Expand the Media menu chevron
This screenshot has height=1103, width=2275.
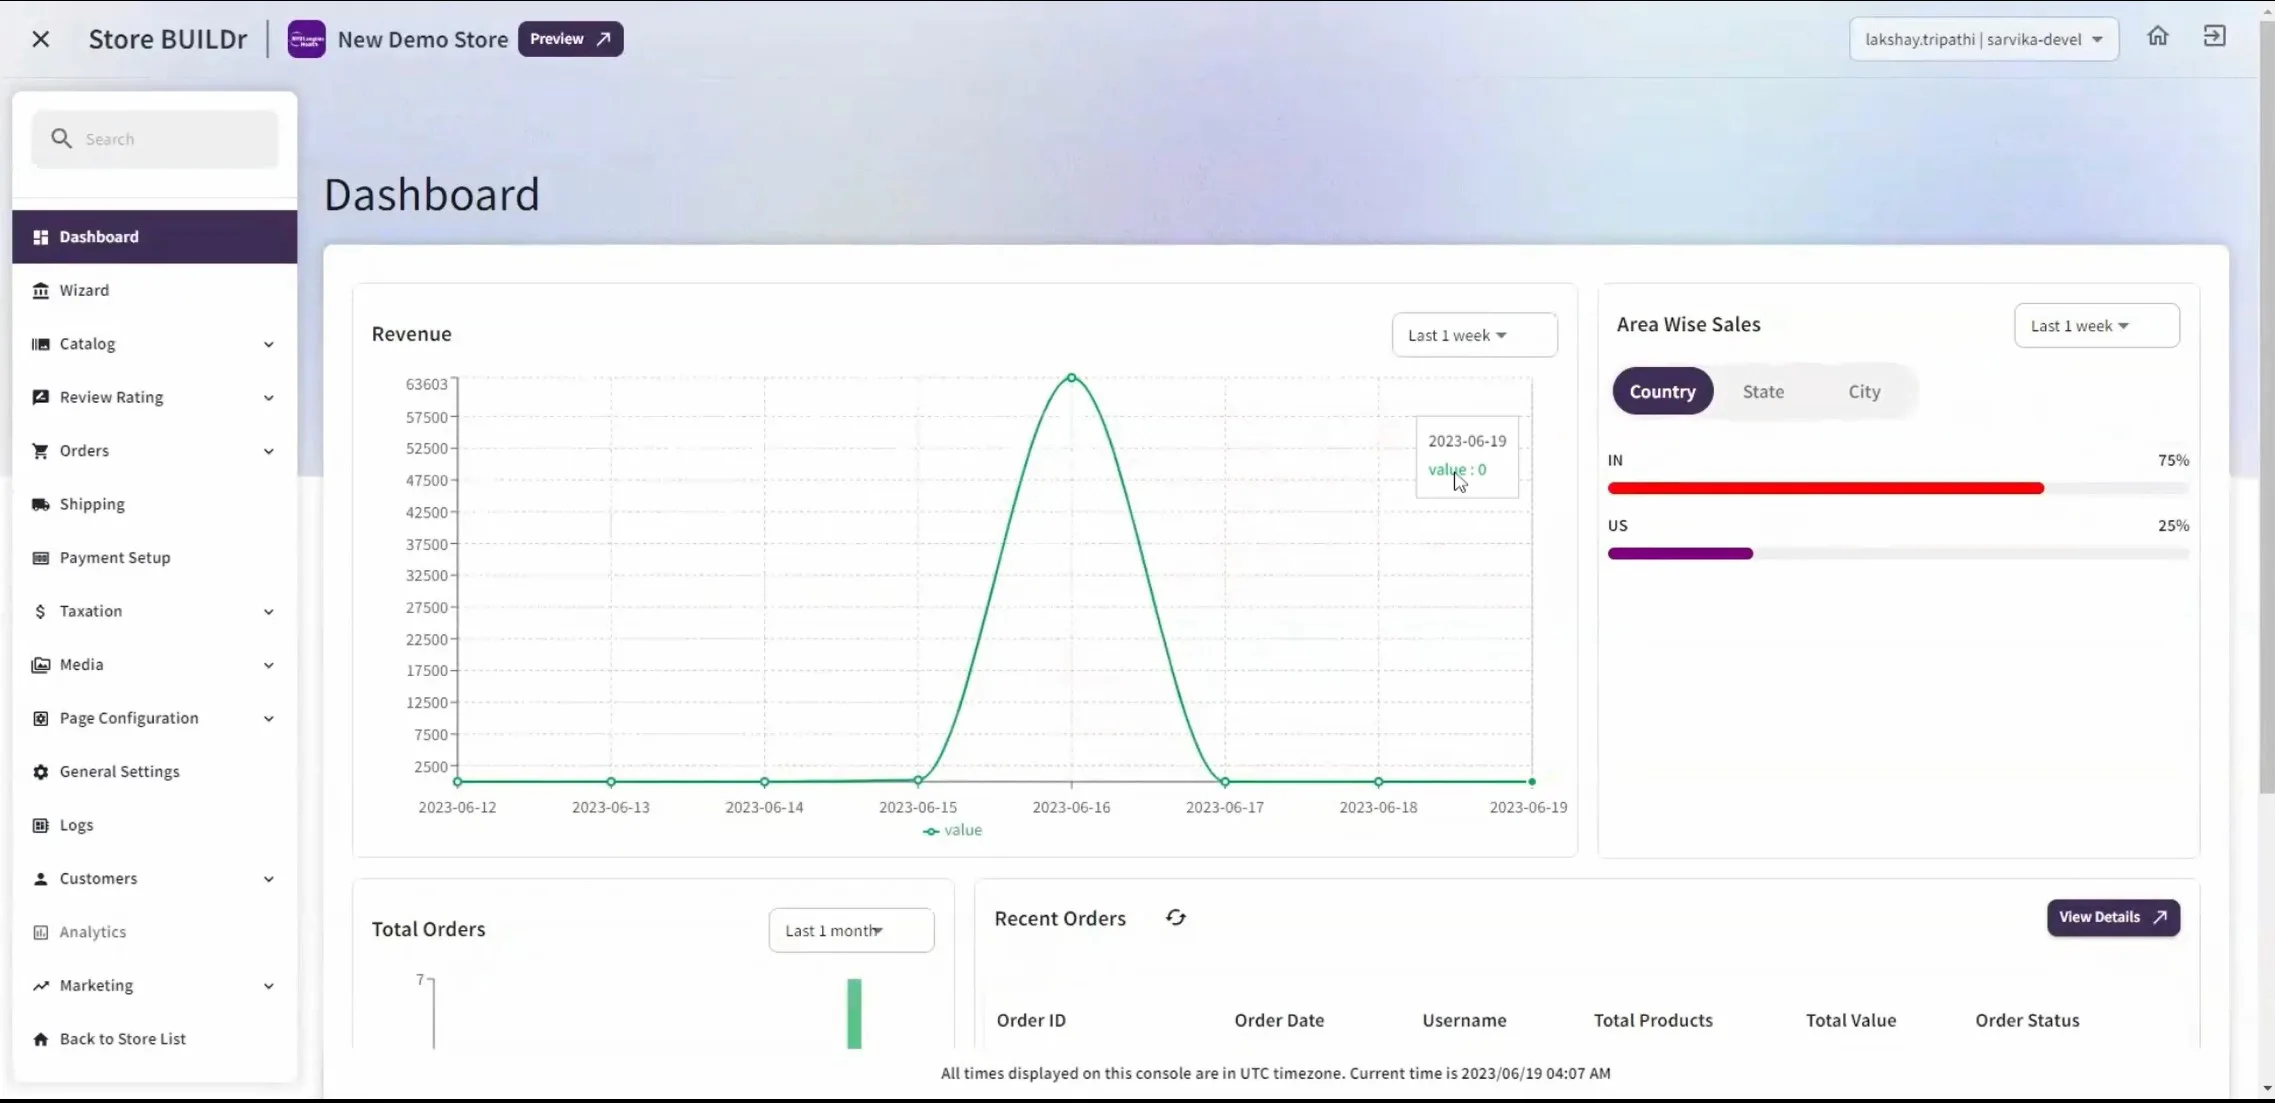268,665
